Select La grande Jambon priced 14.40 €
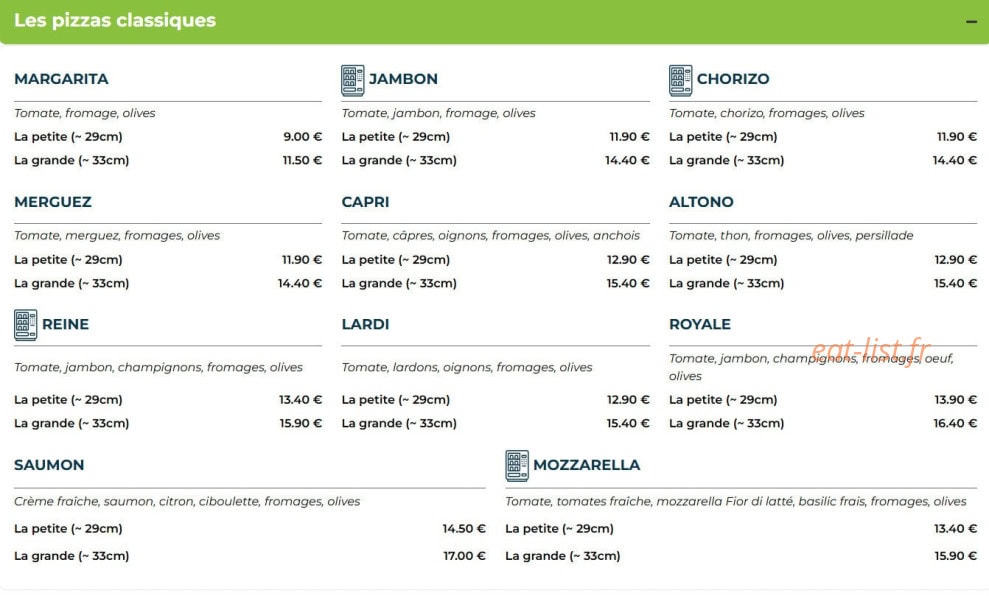989x596 pixels. 495,160
